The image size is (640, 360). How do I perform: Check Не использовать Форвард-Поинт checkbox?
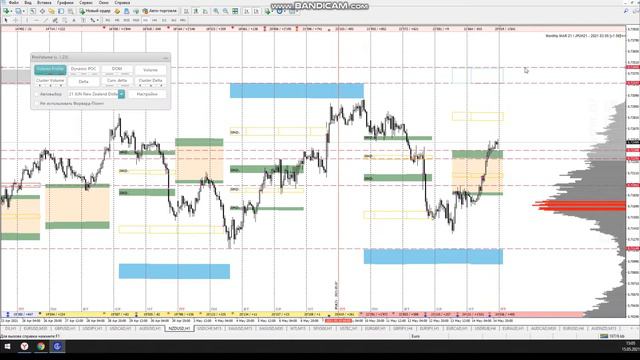[37, 104]
